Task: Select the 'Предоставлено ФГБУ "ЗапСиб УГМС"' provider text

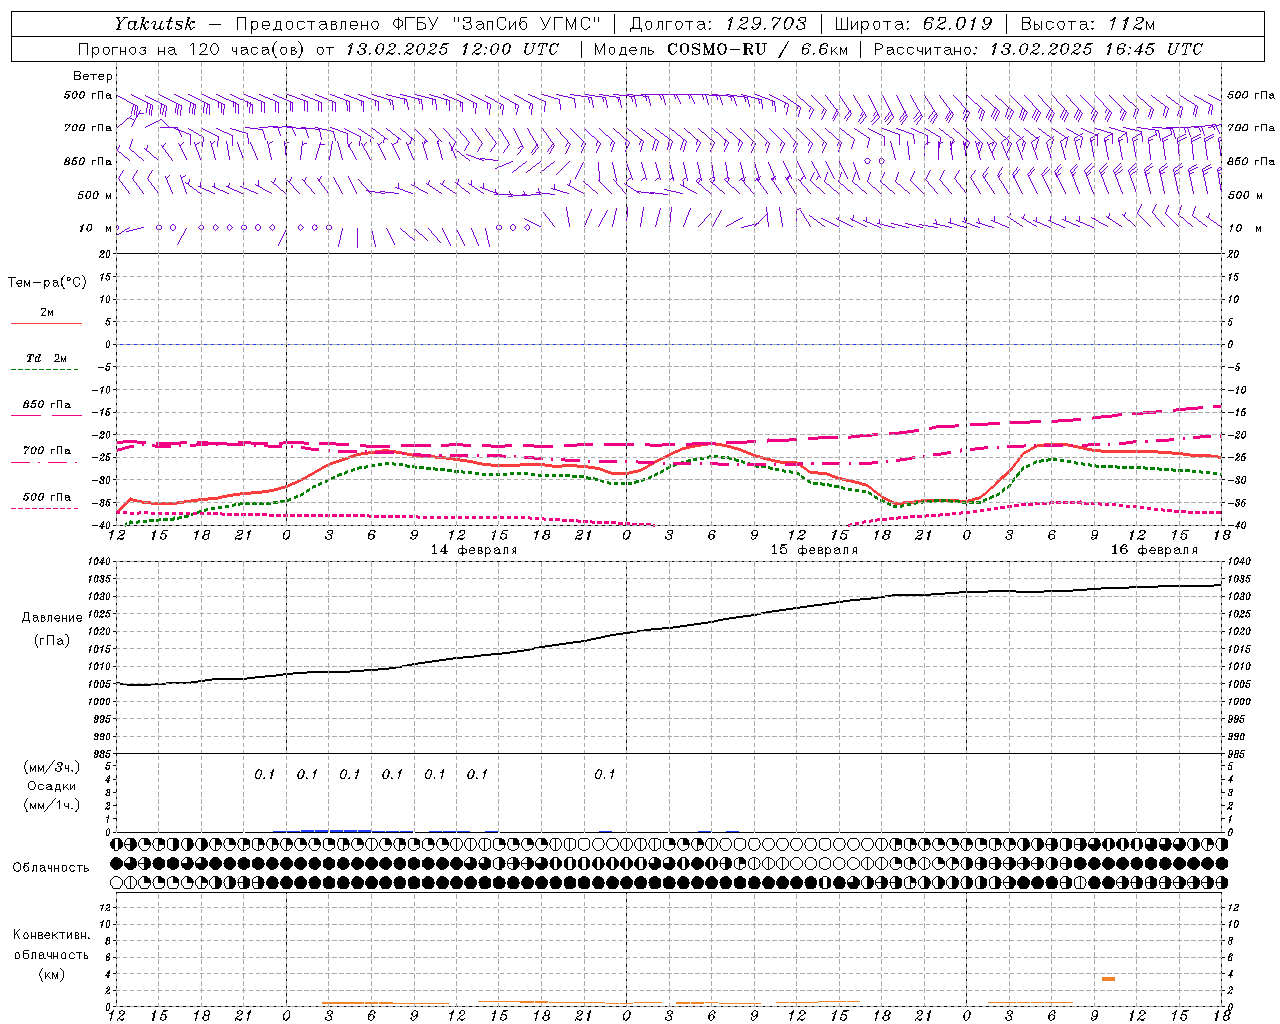Action: point(418,23)
